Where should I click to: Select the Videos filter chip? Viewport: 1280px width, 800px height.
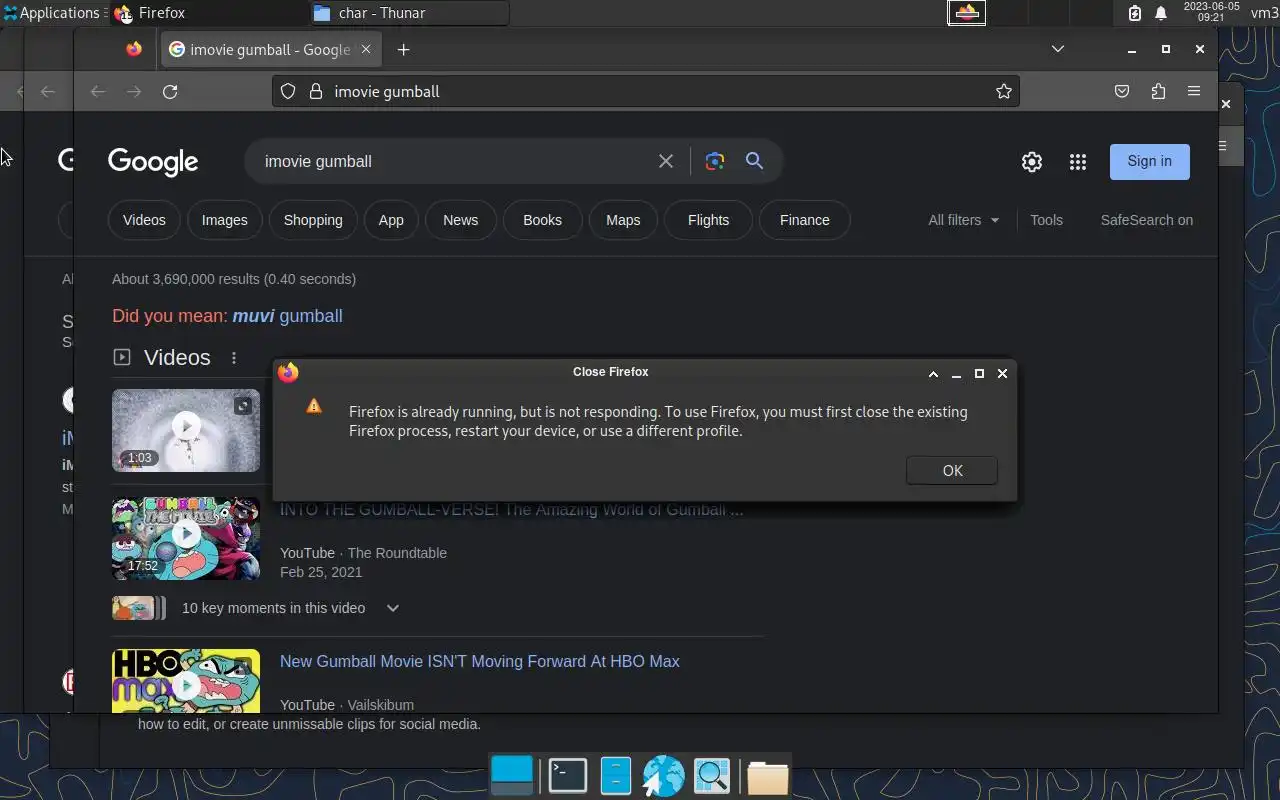point(144,220)
